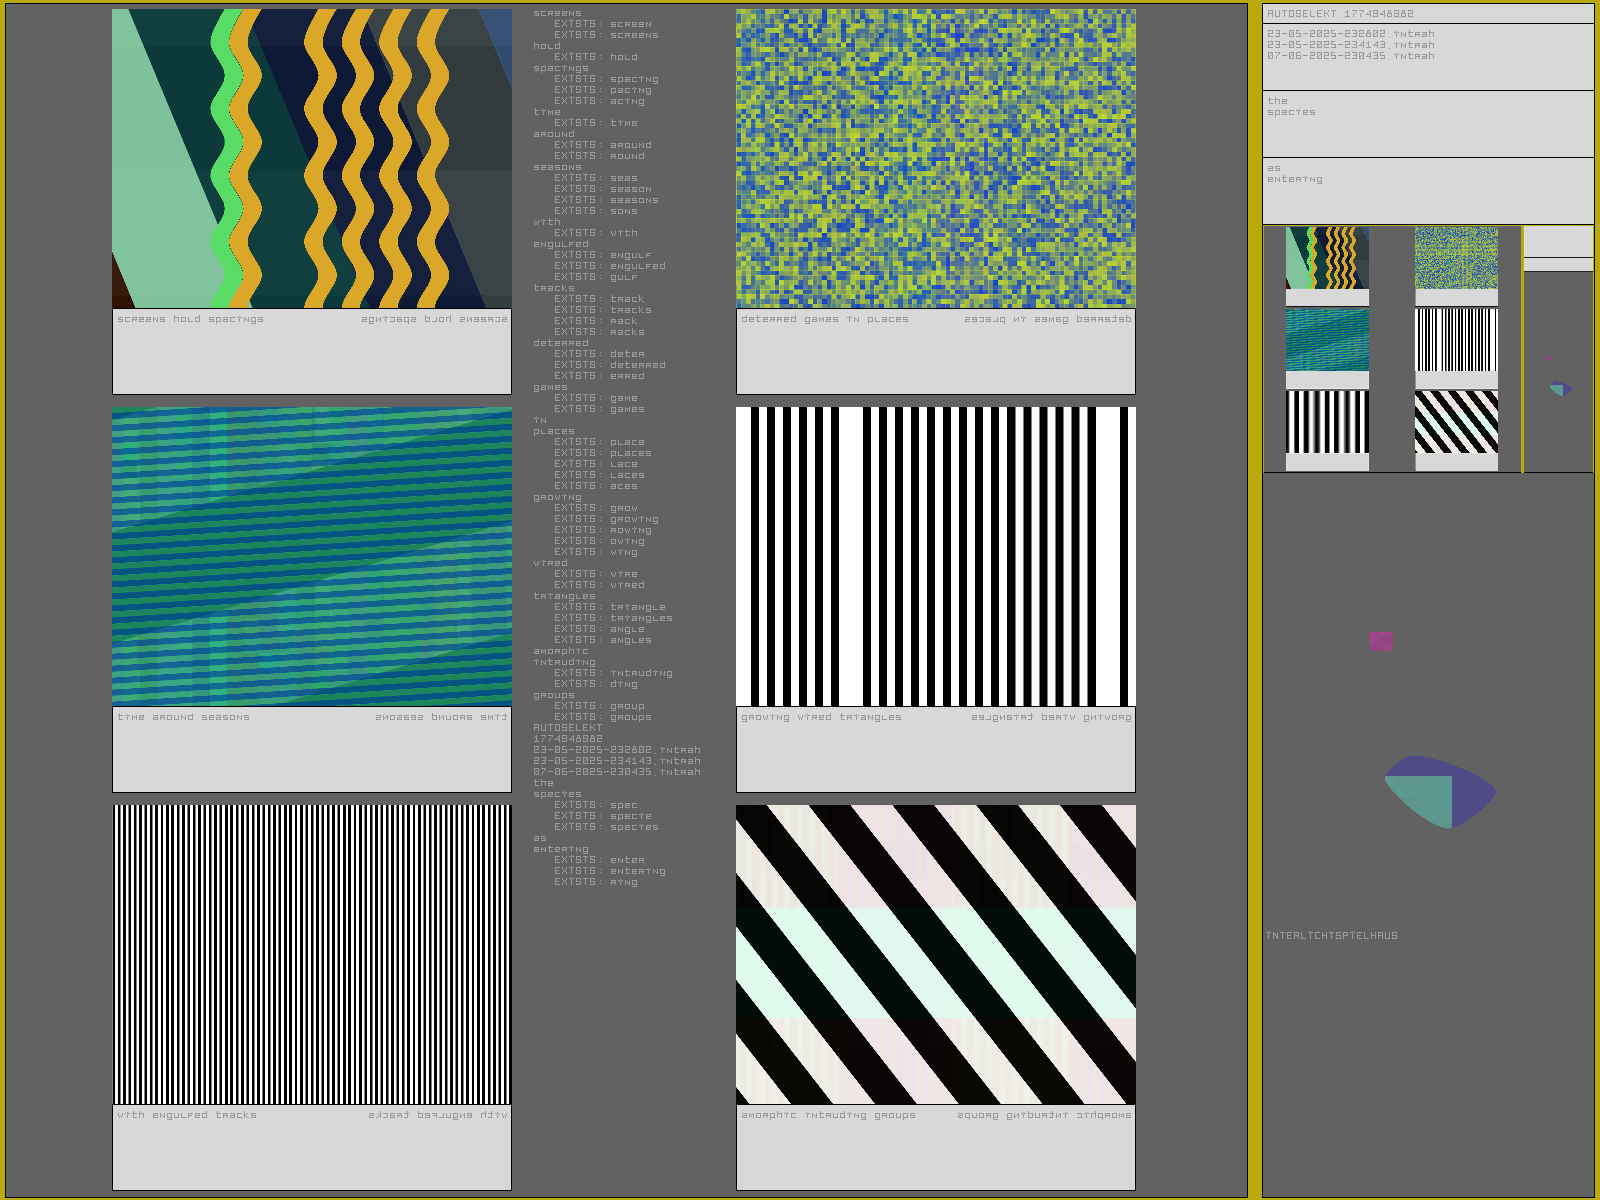Click the tiny purple-teal wedge in minimap
Screen dimensions: 1600x1200
[x=1559, y=389]
